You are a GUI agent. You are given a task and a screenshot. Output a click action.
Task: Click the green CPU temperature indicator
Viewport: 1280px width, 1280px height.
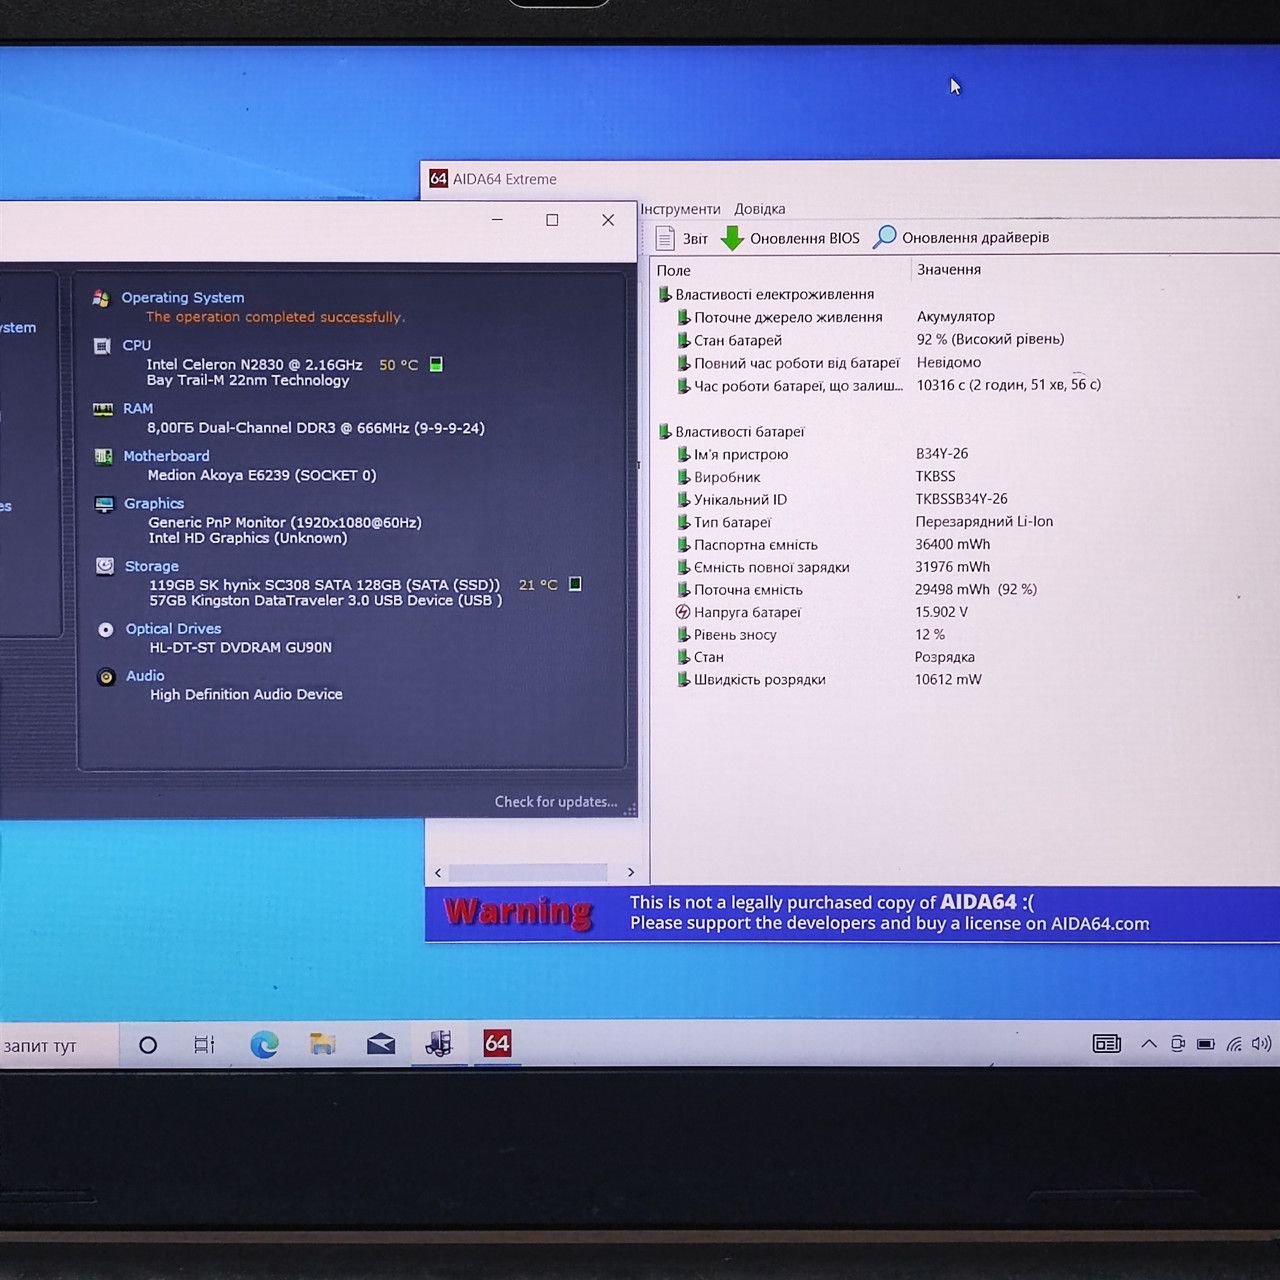tap(436, 364)
